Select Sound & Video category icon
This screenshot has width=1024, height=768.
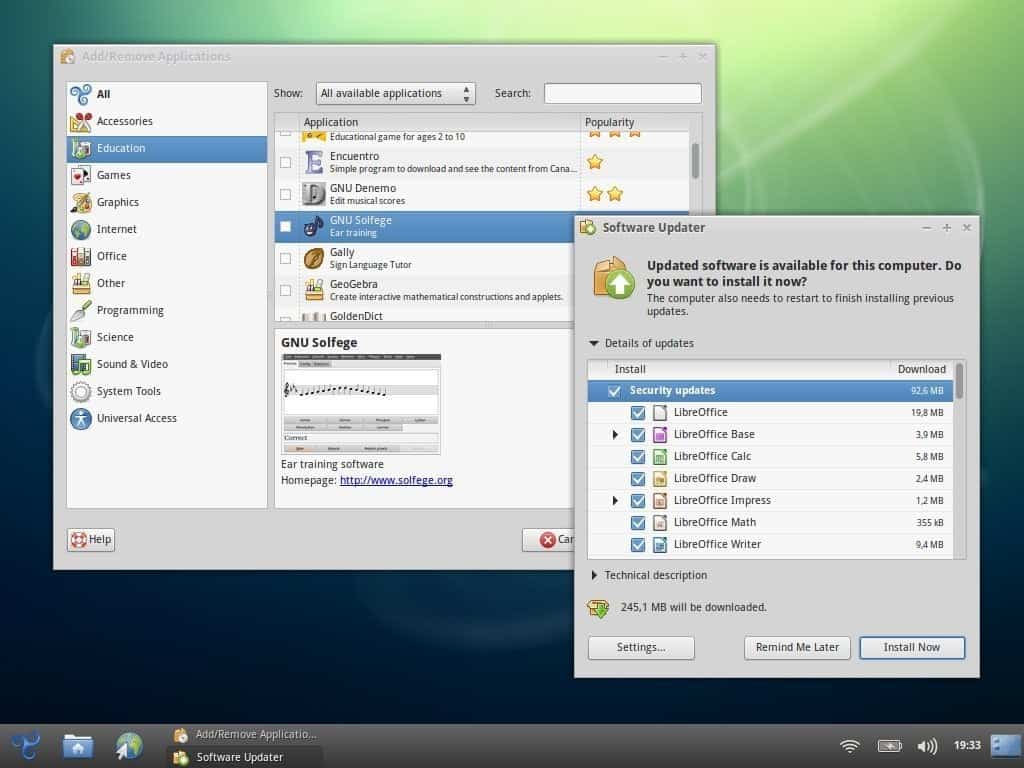(x=81, y=364)
